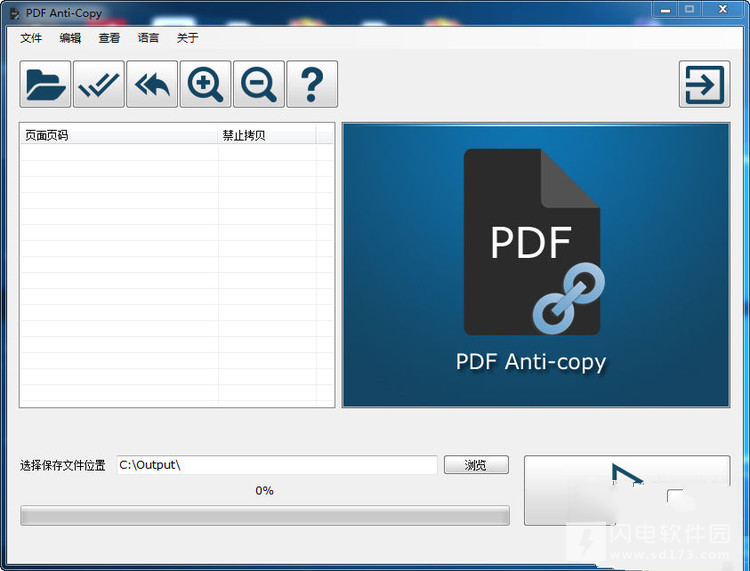Close the PDF Anti-Copy window
Screen dimensions: 750x571
point(722,10)
